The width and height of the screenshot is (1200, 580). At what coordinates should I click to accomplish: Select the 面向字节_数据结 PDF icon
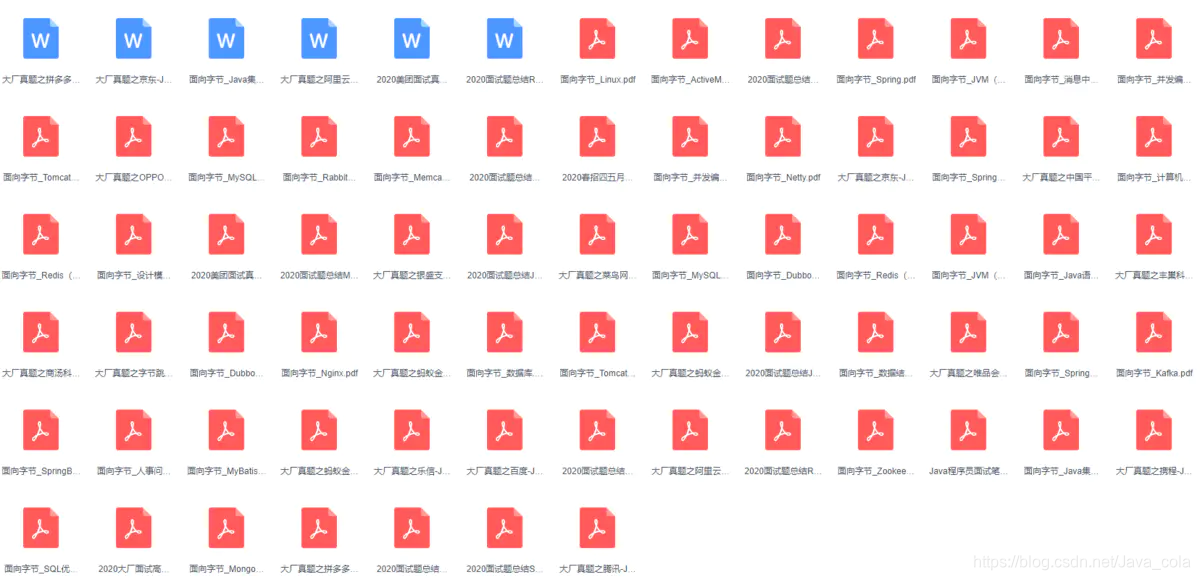(x=876, y=333)
